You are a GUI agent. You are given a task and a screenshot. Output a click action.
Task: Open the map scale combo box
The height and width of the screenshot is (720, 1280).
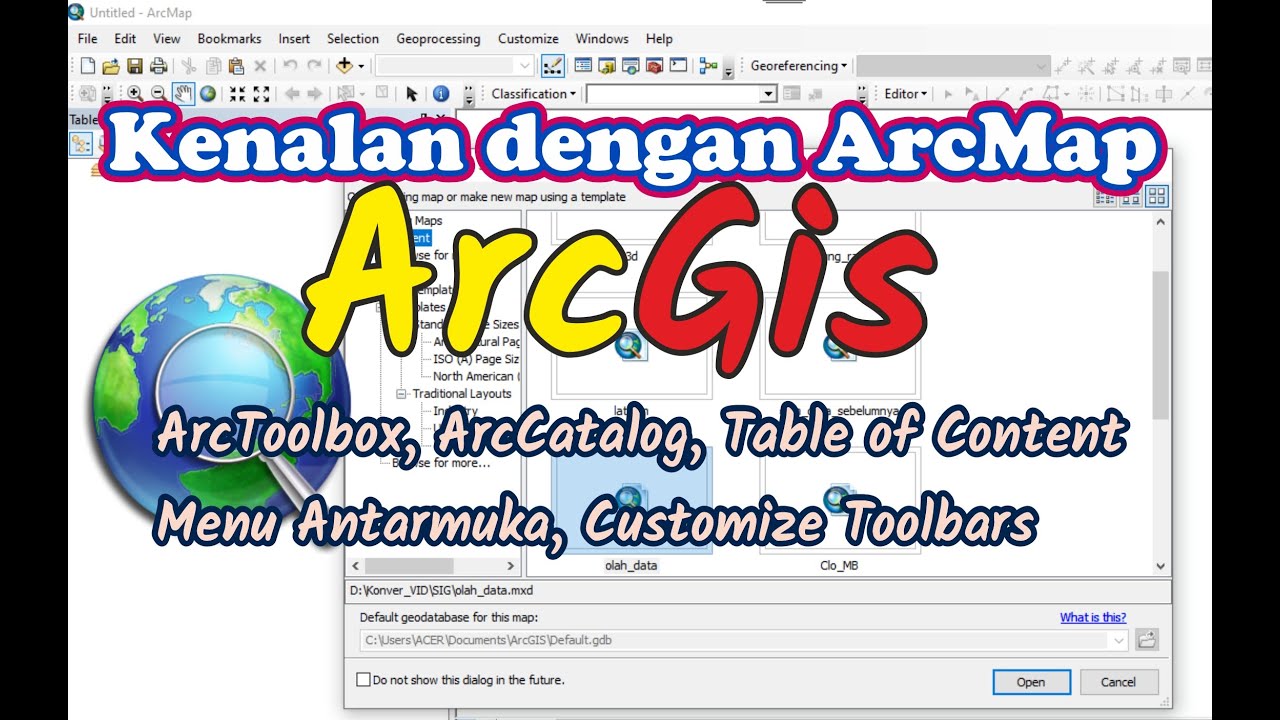coord(455,66)
